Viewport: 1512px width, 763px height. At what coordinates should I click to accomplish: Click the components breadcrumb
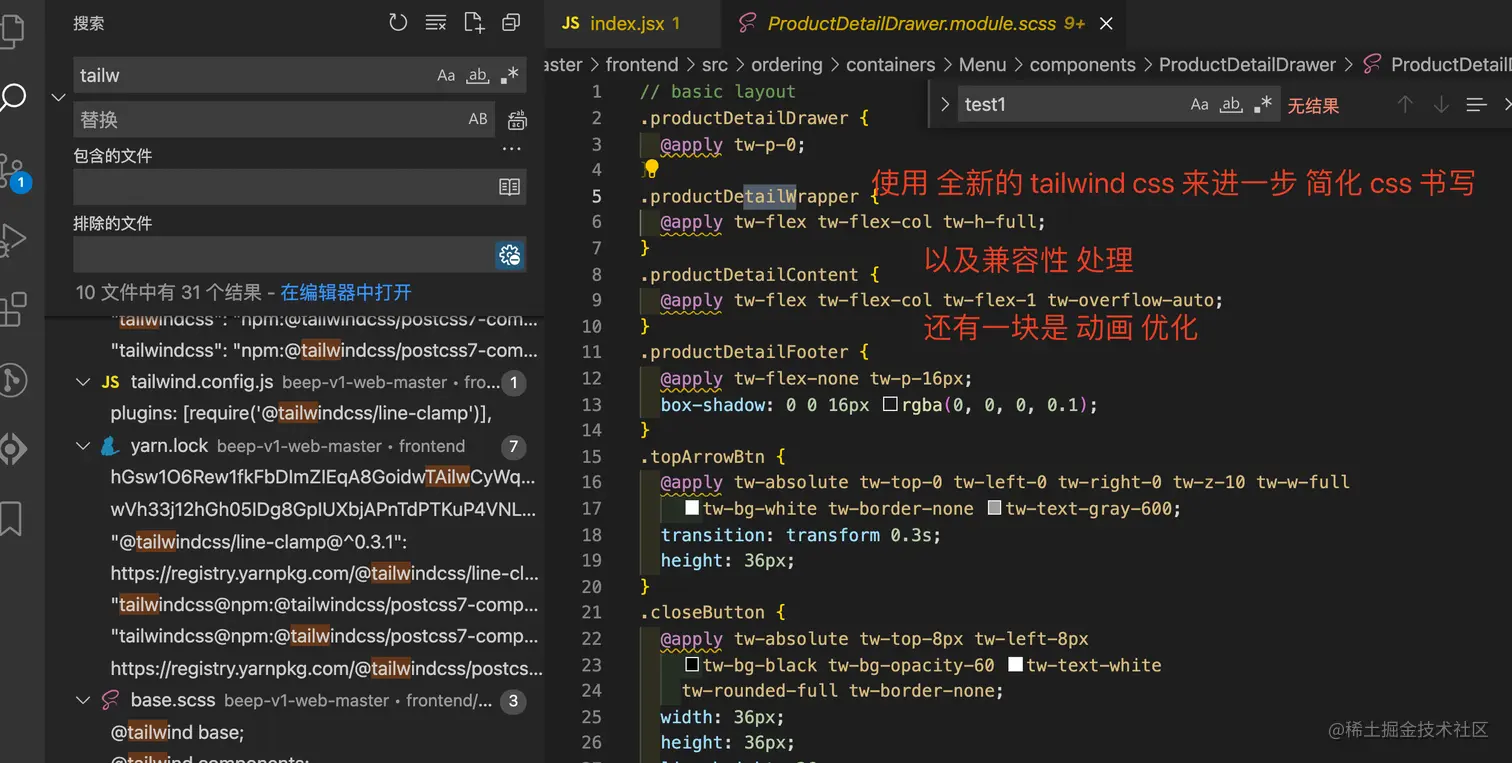(1083, 65)
